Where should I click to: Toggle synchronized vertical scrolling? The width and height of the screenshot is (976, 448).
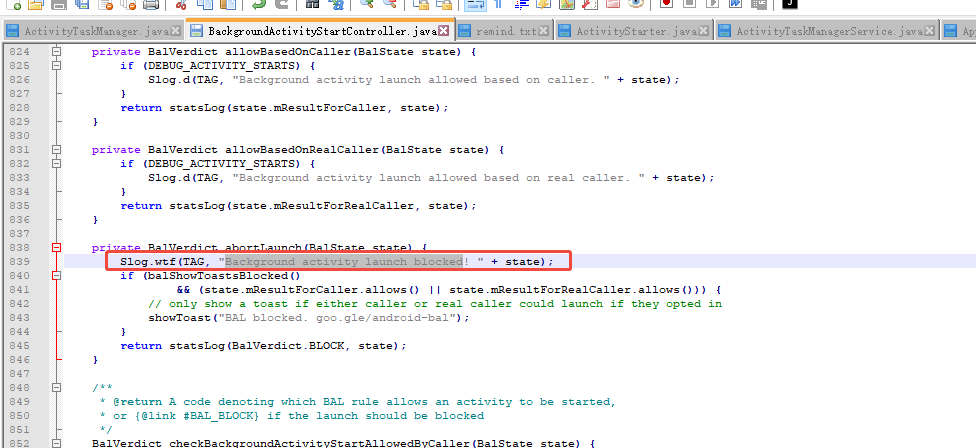(421, 4)
